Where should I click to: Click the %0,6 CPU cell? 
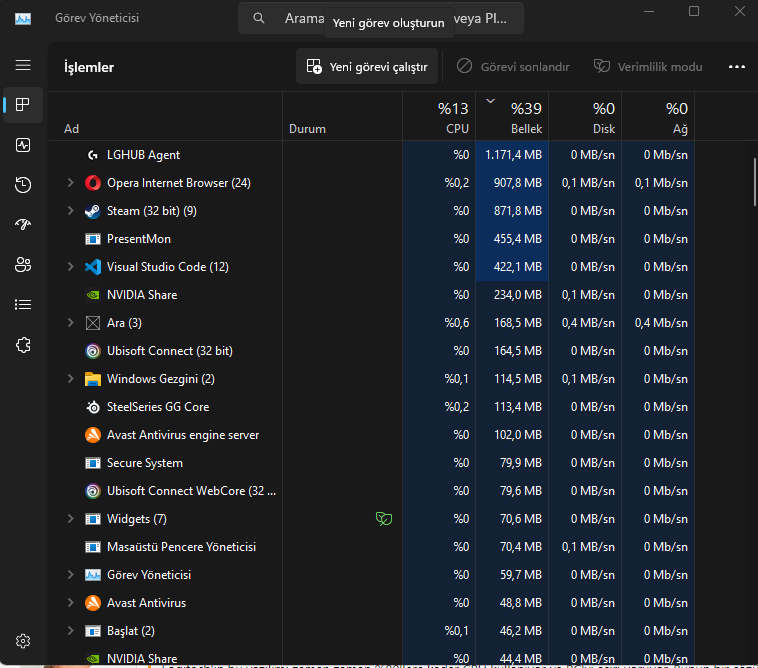439,323
